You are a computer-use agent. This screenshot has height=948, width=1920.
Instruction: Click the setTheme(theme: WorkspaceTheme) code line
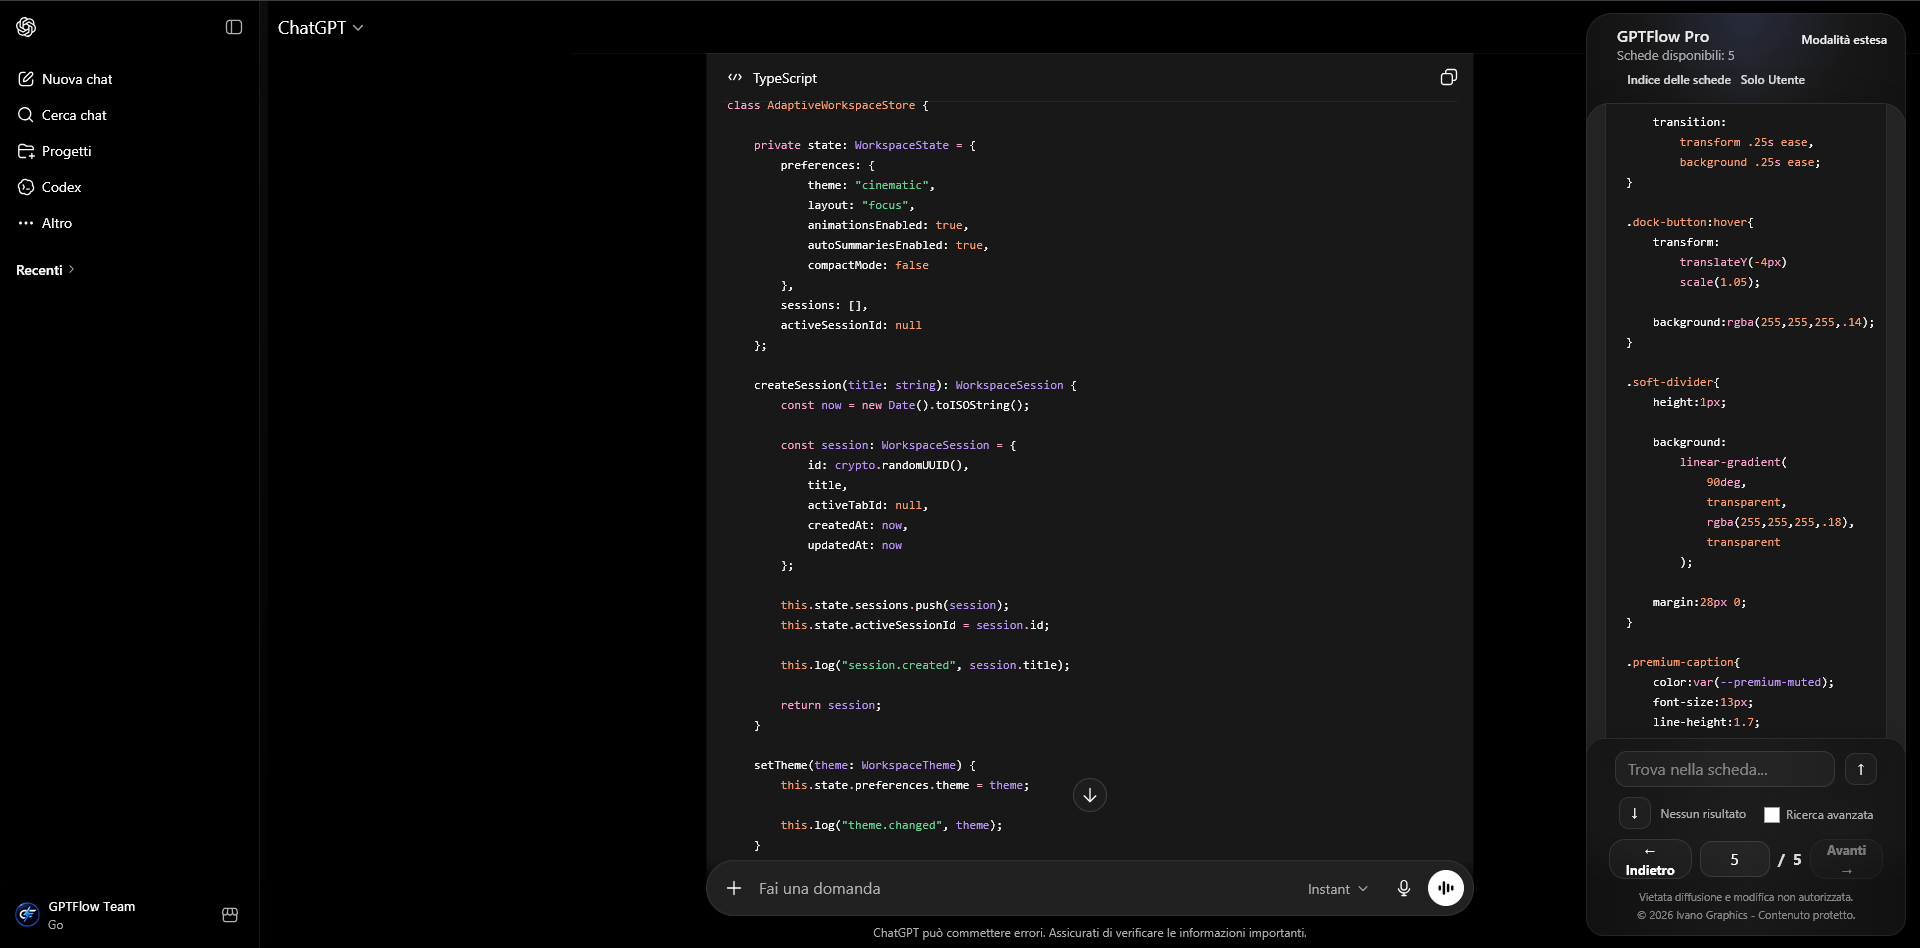click(865, 765)
